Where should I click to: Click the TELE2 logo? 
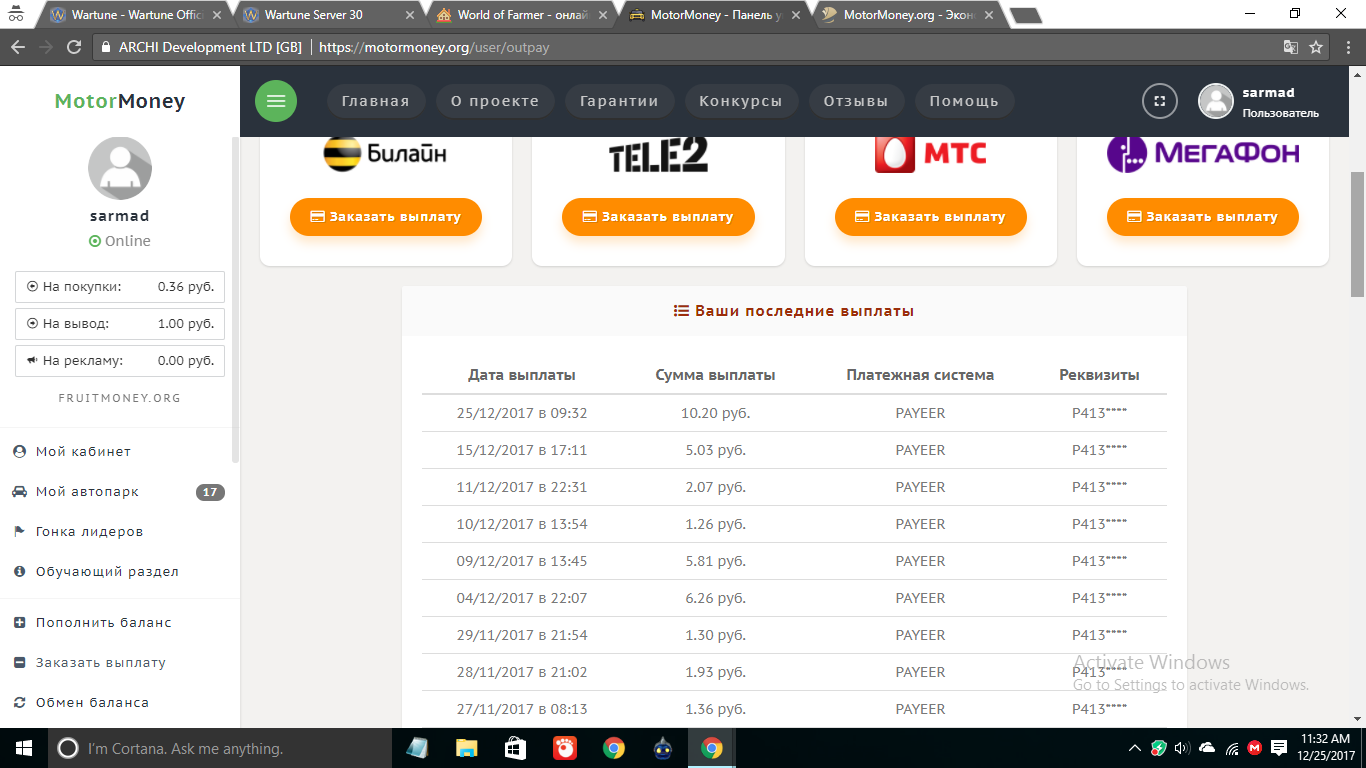pyautogui.click(x=658, y=155)
